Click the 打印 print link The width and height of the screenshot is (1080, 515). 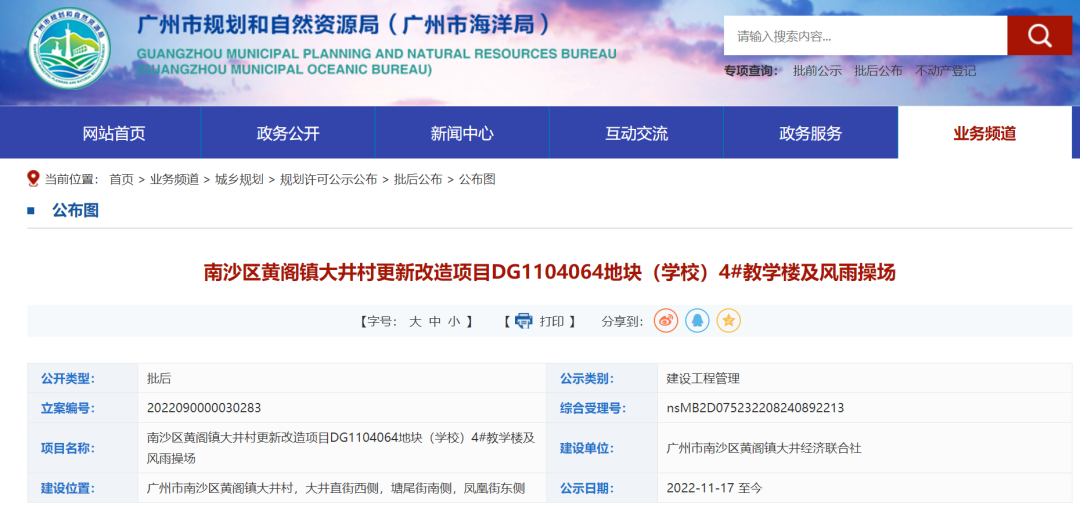552,322
